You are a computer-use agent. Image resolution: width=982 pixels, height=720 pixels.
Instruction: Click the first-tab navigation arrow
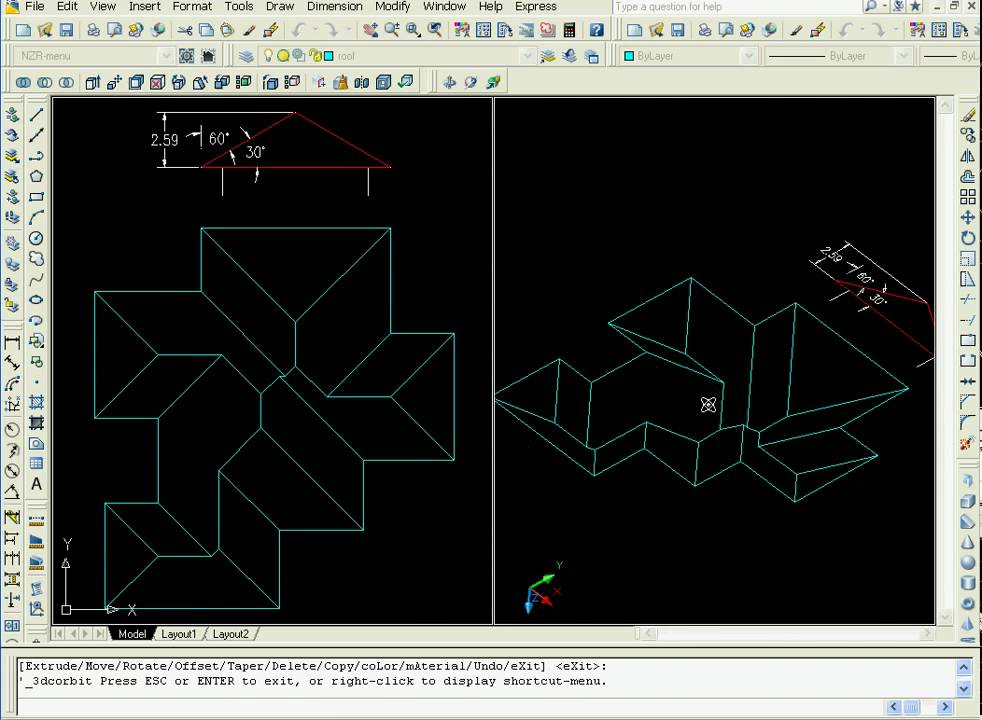(x=59, y=634)
